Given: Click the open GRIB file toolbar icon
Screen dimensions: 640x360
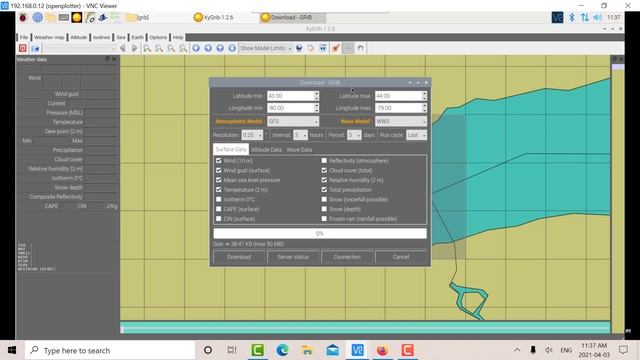Looking at the screenshot, I should [35, 48].
